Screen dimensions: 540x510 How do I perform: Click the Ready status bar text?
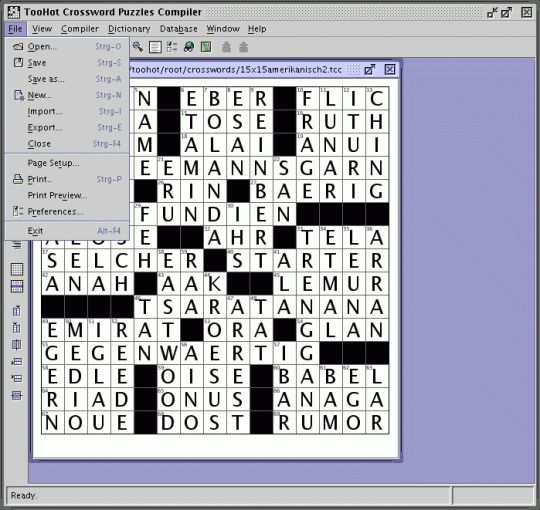[x=24, y=496]
